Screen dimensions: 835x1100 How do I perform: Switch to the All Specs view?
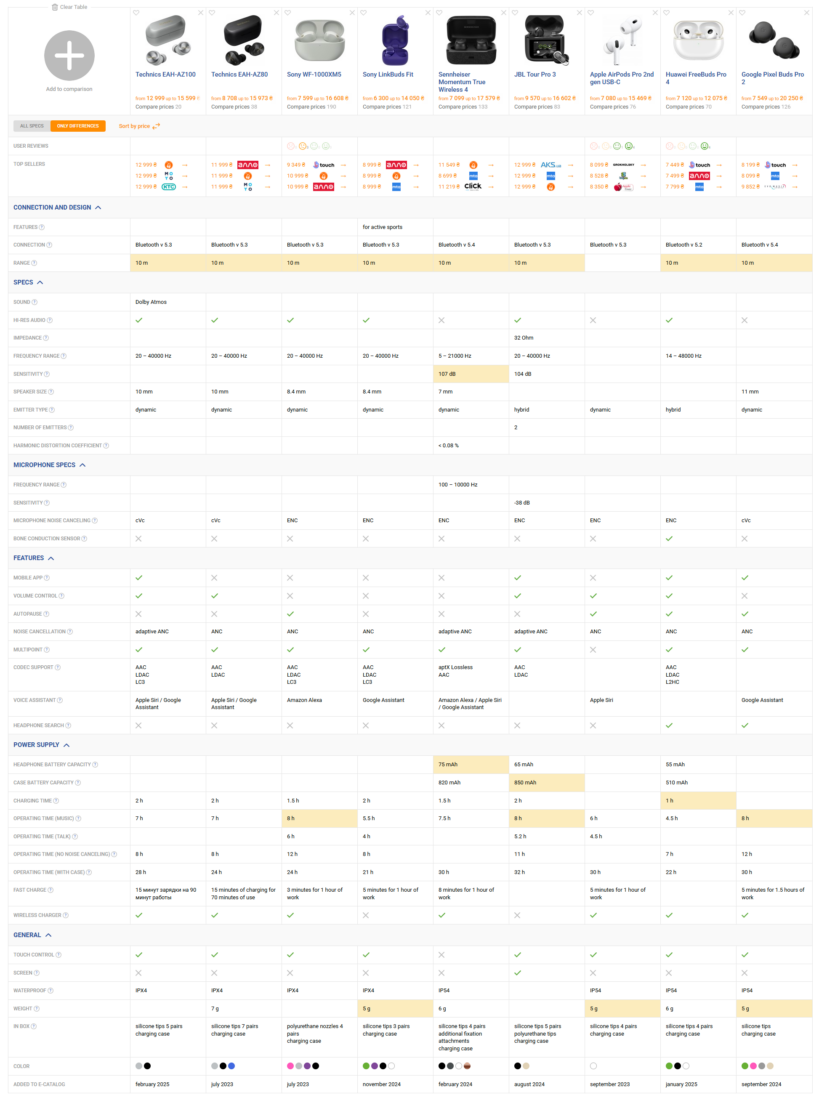pos(32,126)
